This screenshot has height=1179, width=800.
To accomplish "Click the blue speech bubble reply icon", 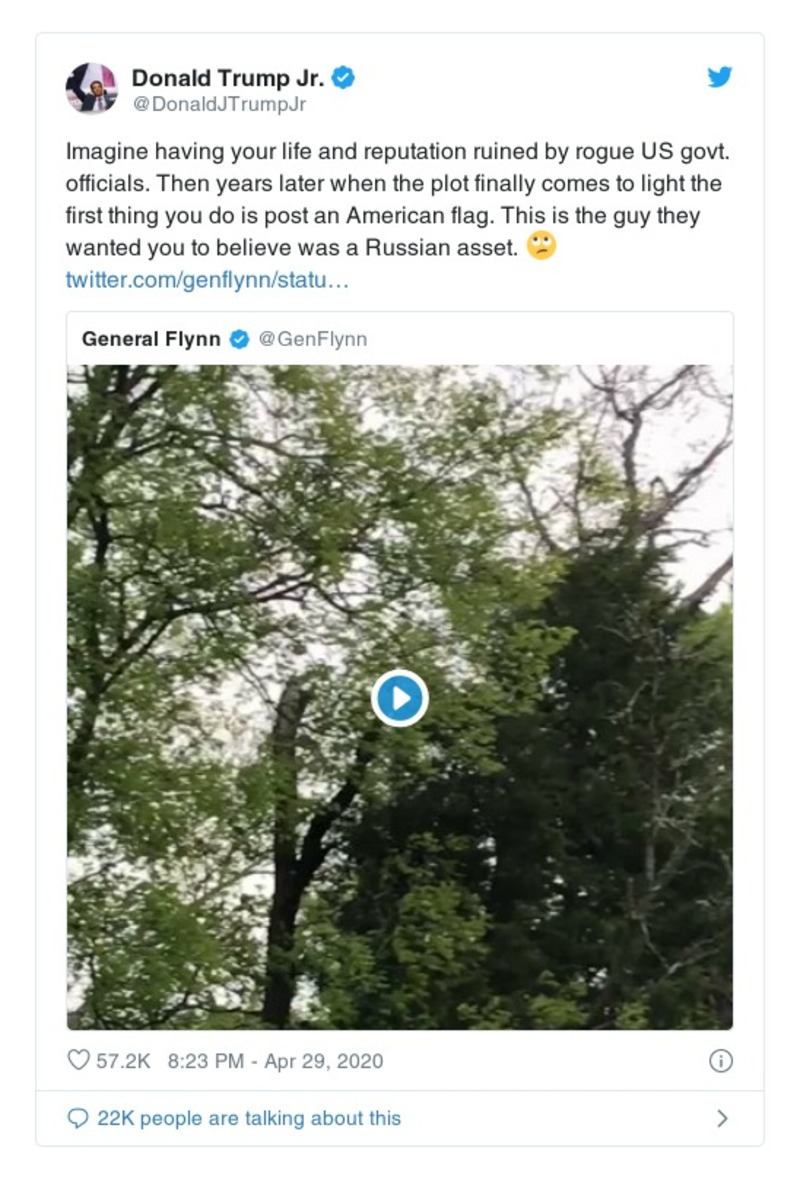I will [x=78, y=1118].
